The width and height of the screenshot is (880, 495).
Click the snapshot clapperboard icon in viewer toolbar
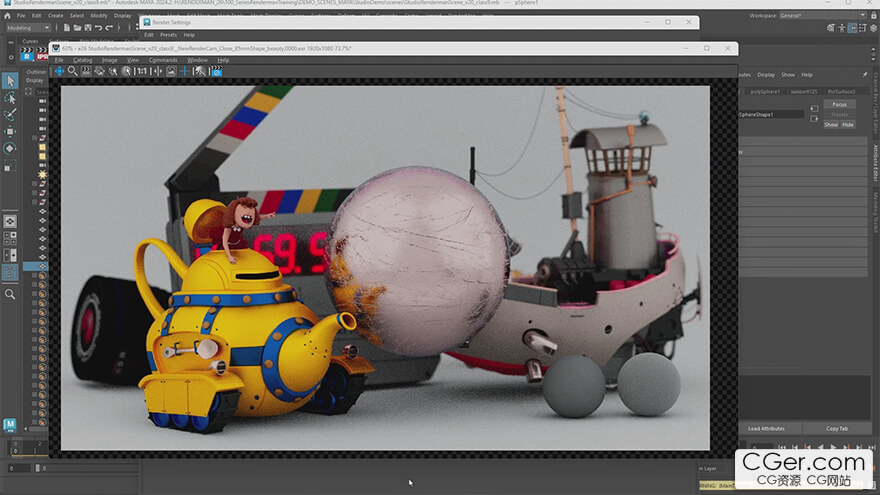coord(216,71)
